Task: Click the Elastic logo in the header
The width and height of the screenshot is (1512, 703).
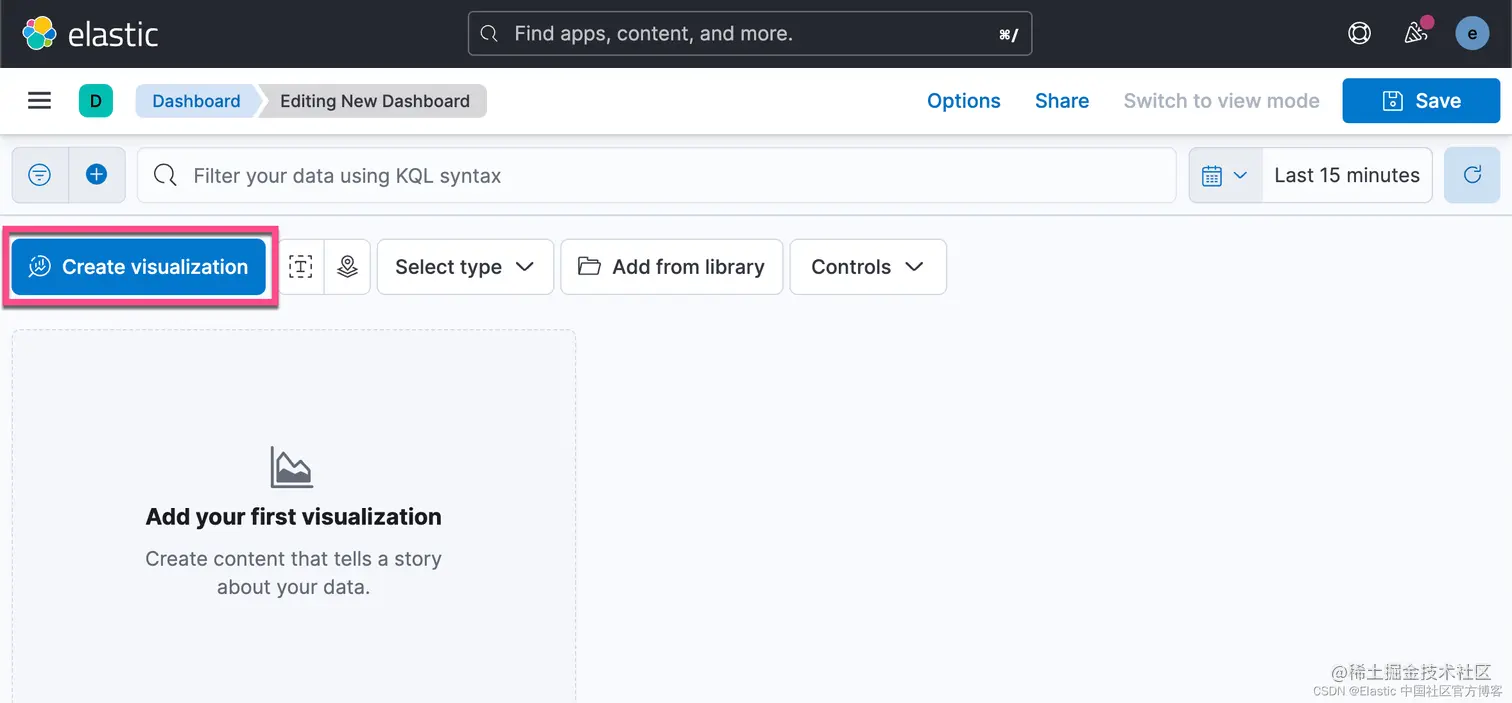Action: pyautogui.click(x=90, y=34)
